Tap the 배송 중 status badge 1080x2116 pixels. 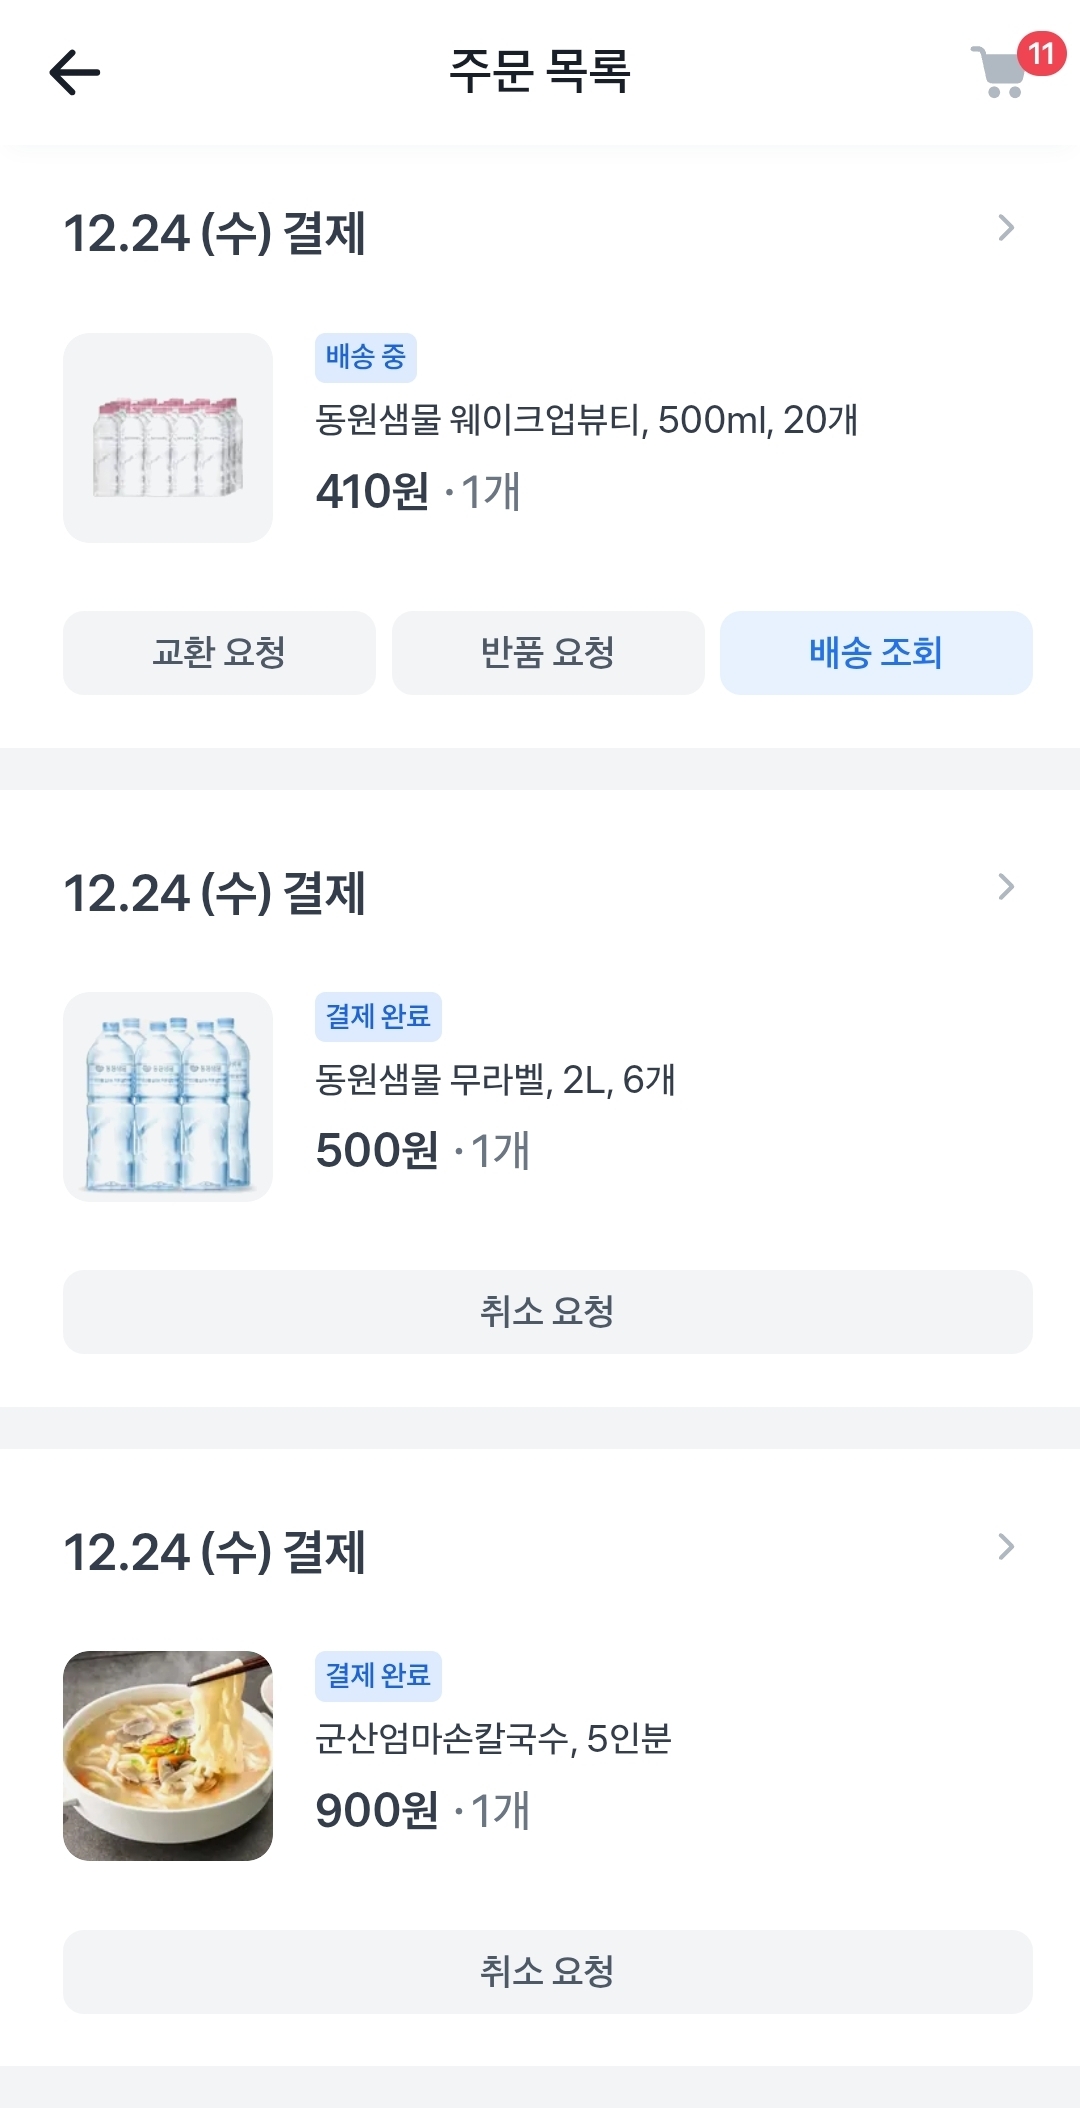pos(365,357)
